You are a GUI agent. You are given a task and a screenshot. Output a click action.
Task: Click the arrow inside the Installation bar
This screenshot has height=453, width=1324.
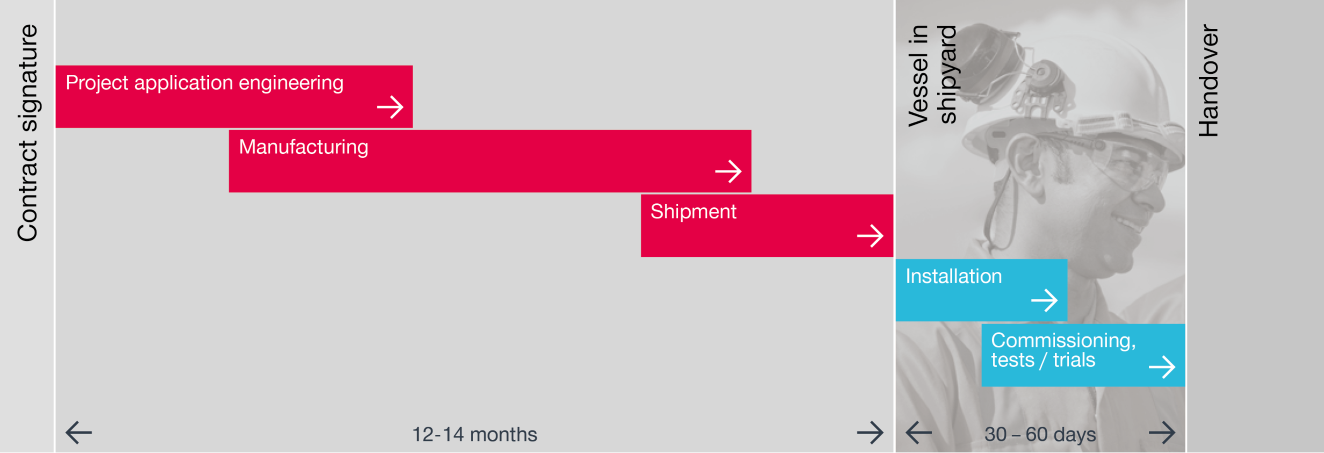click(1044, 300)
